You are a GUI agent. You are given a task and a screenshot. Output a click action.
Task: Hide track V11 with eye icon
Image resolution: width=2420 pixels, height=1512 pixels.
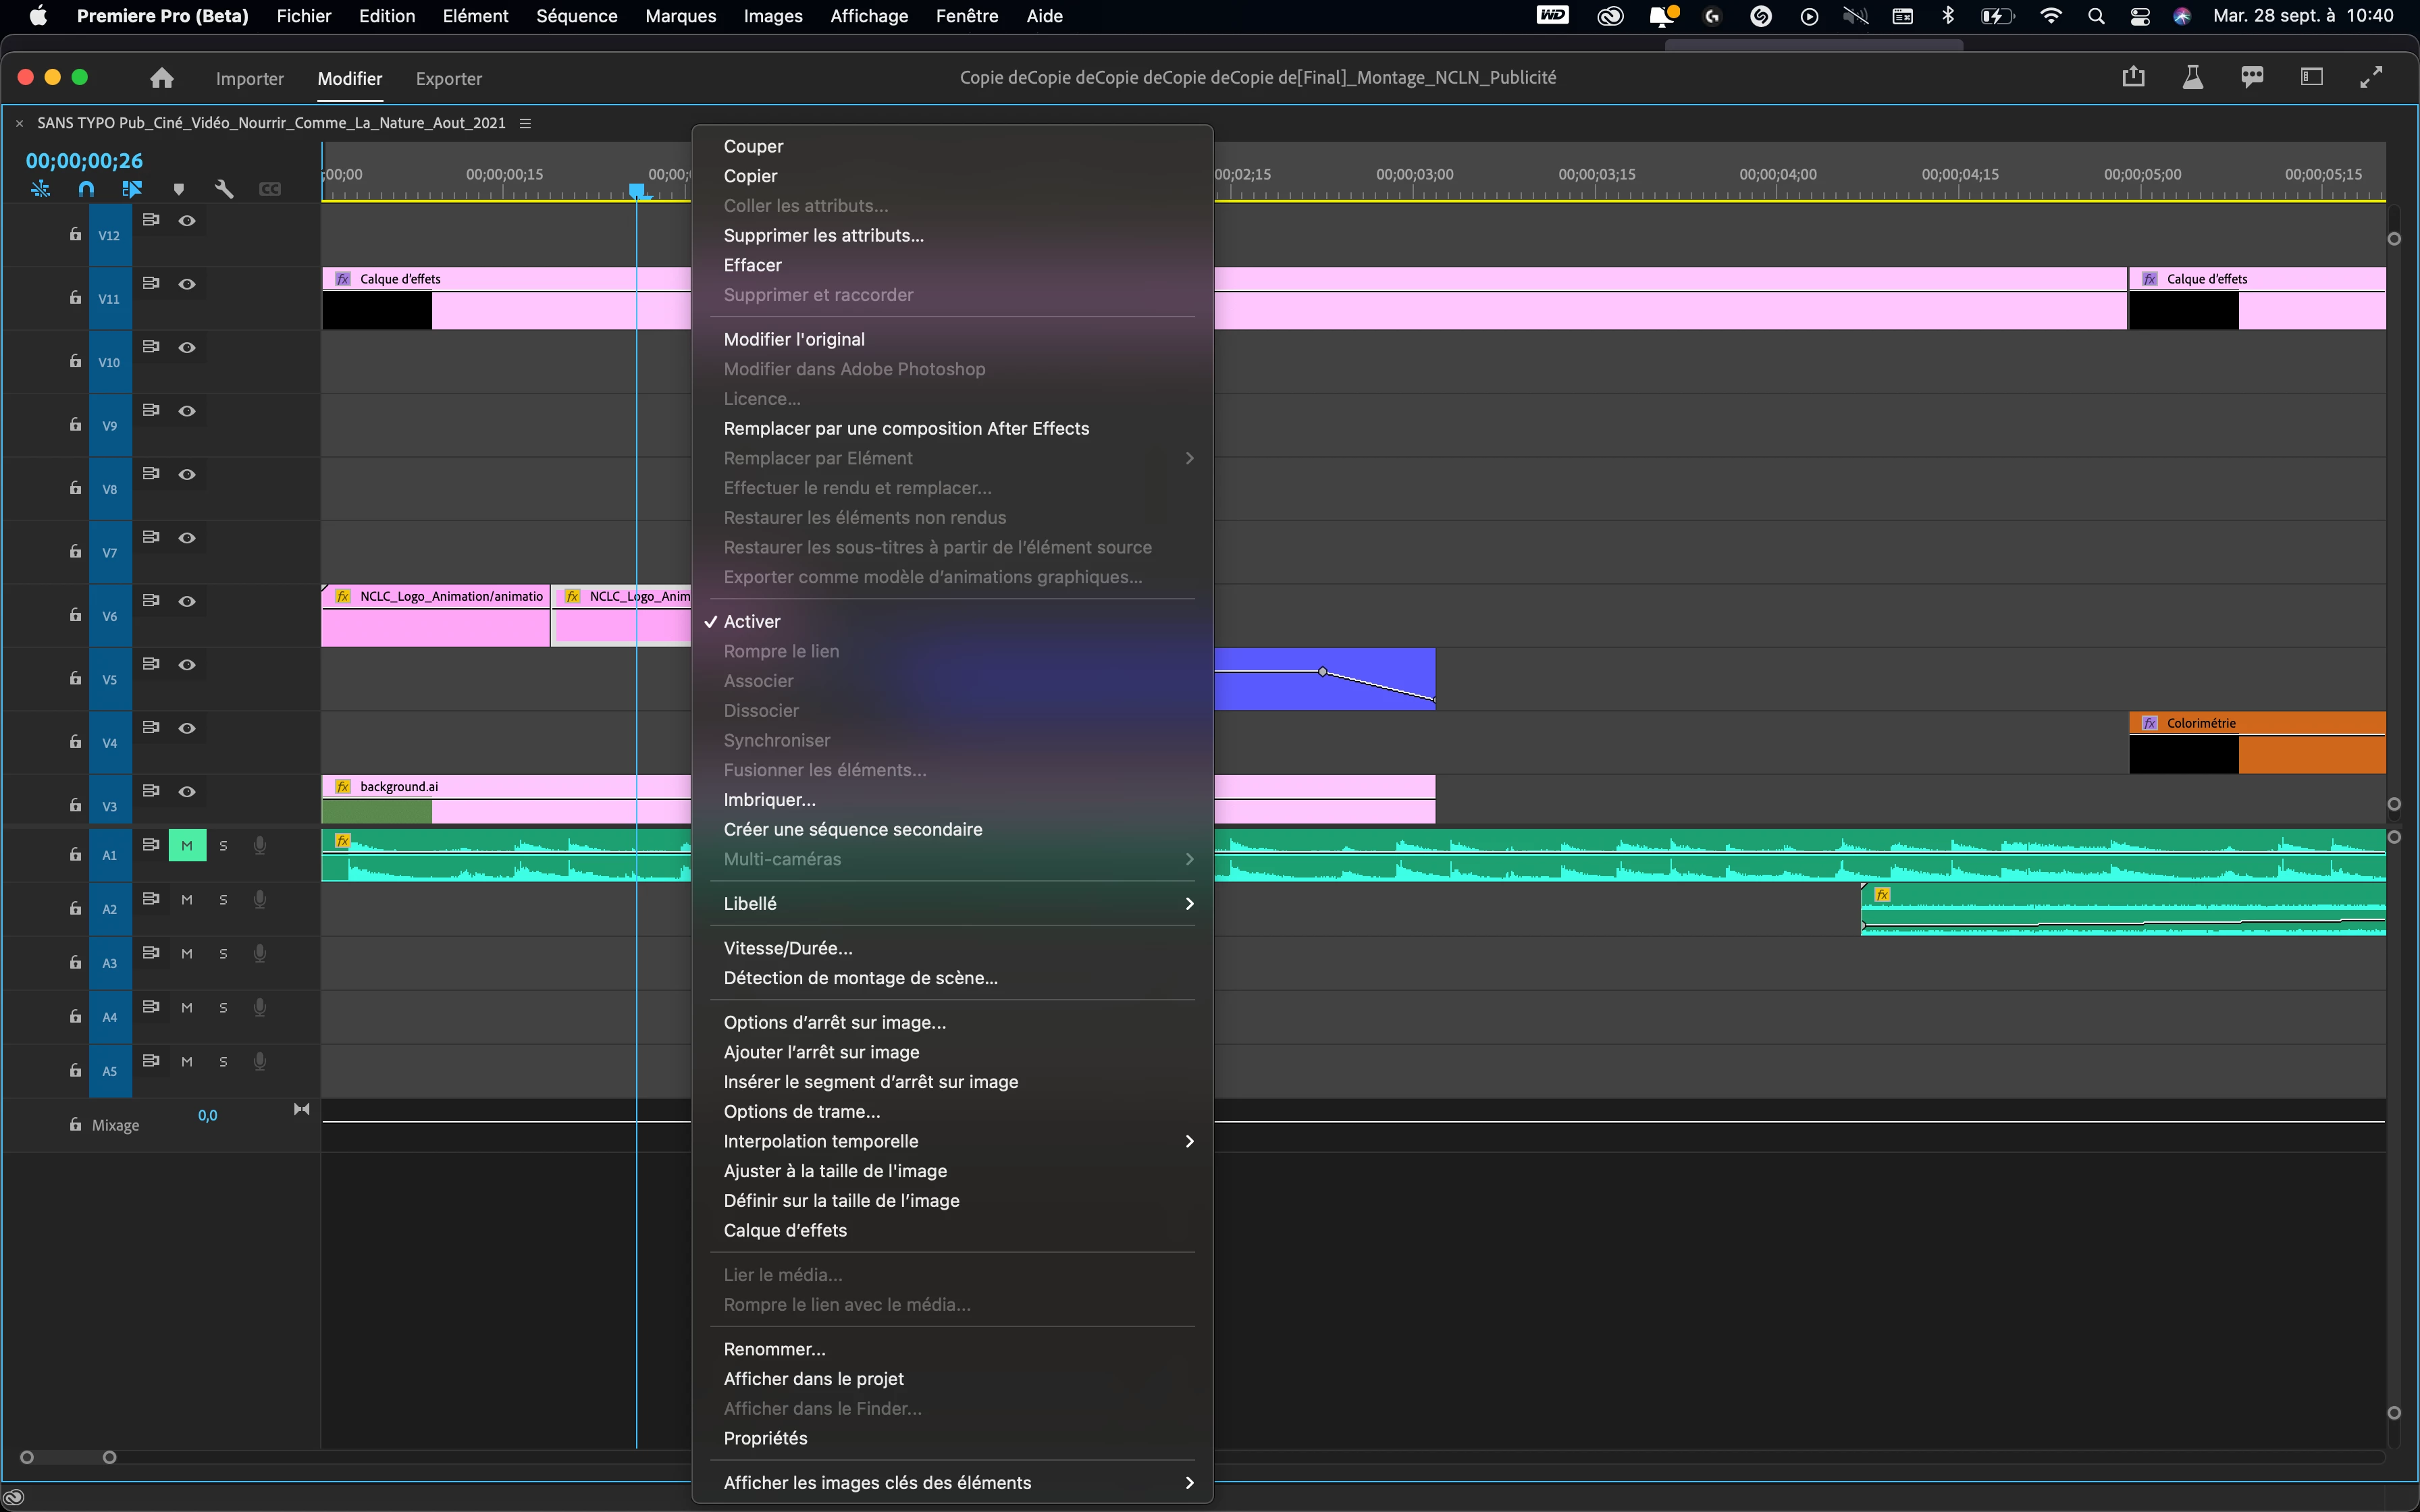(187, 284)
